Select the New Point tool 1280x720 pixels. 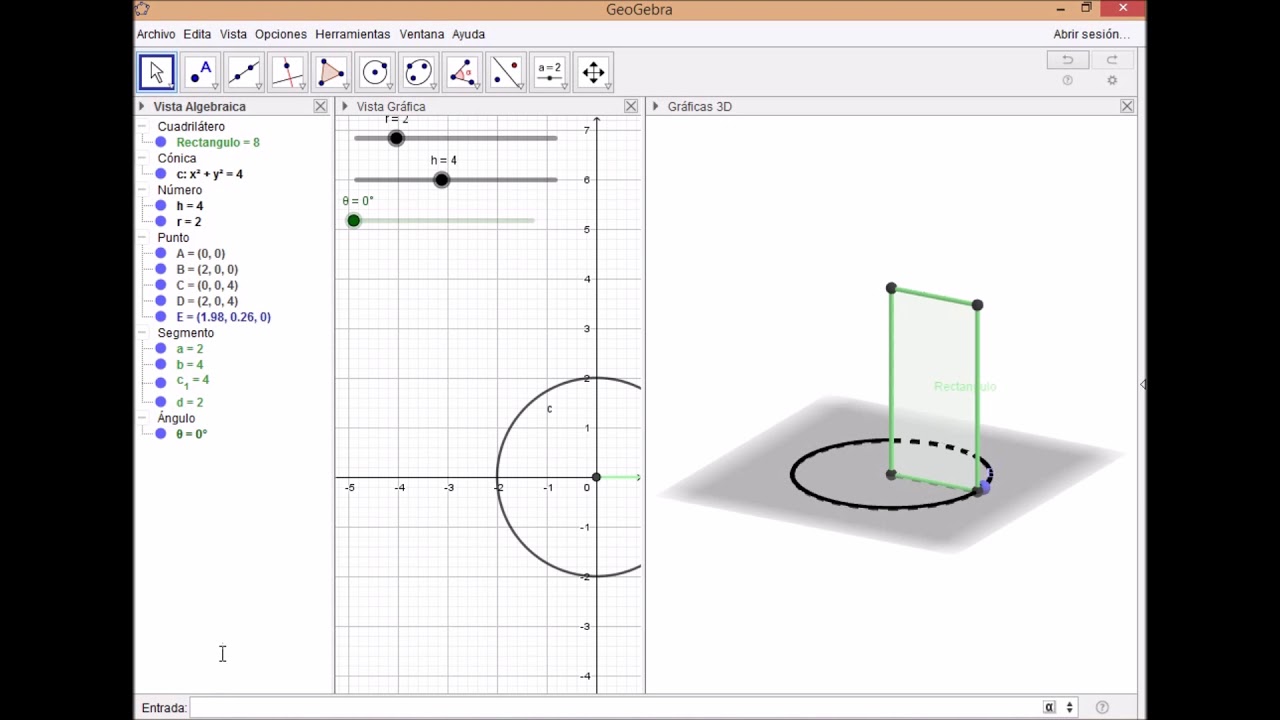point(200,72)
